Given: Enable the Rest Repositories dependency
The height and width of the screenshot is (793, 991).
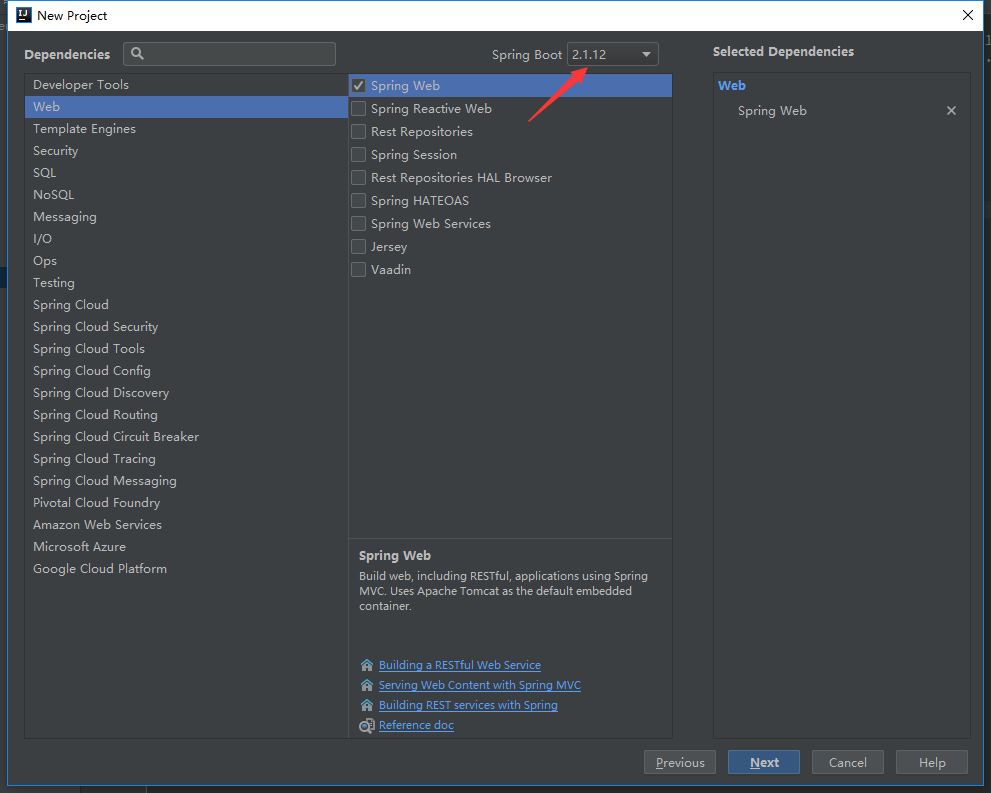Looking at the screenshot, I should point(358,131).
